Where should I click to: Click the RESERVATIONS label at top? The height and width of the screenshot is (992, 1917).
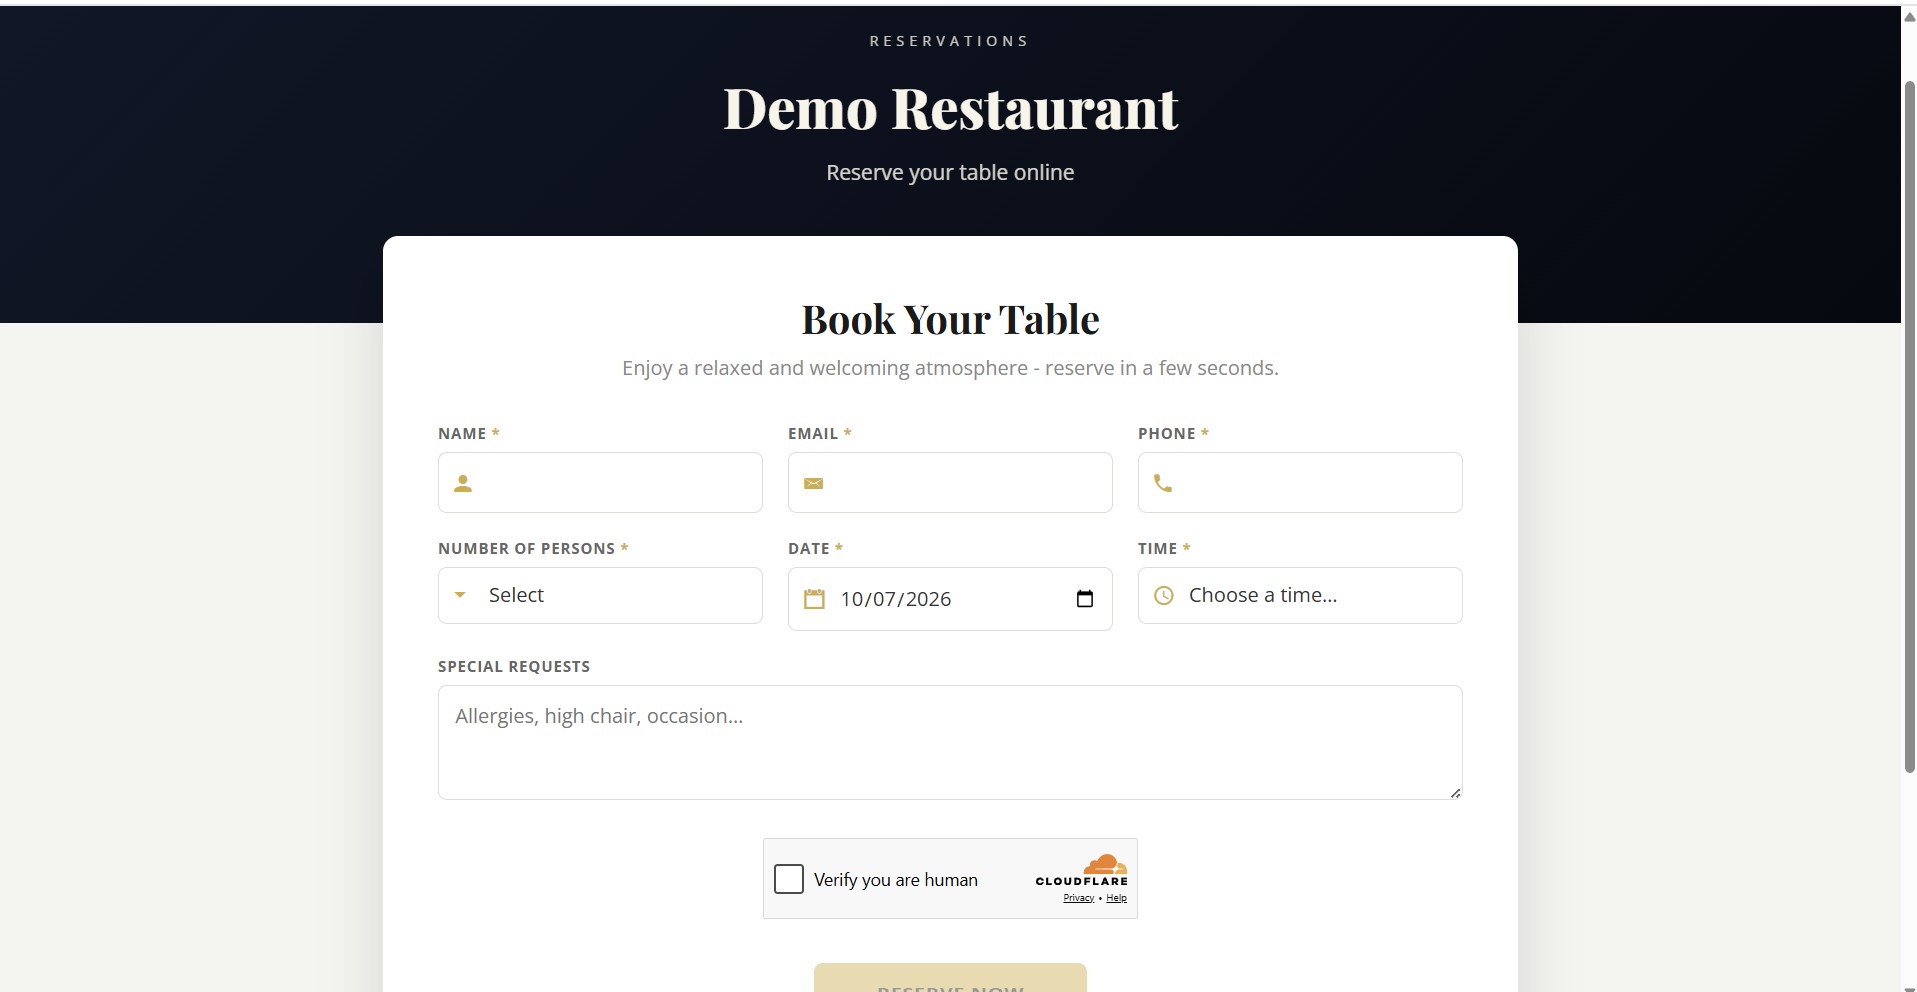pos(949,41)
